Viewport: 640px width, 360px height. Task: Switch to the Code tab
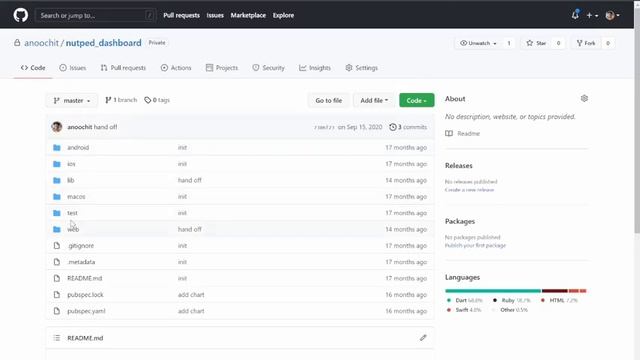[x=33, y=68]
